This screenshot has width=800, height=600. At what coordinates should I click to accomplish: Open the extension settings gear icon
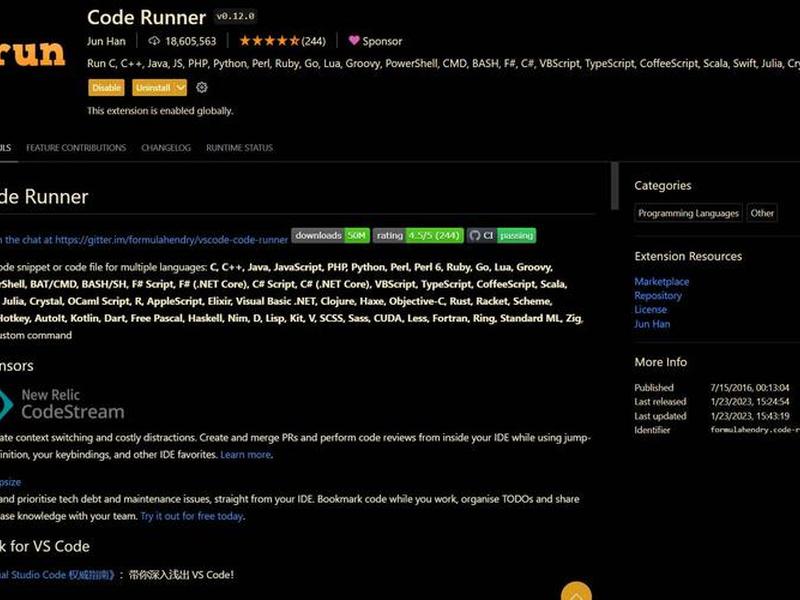tap(202, 87)
